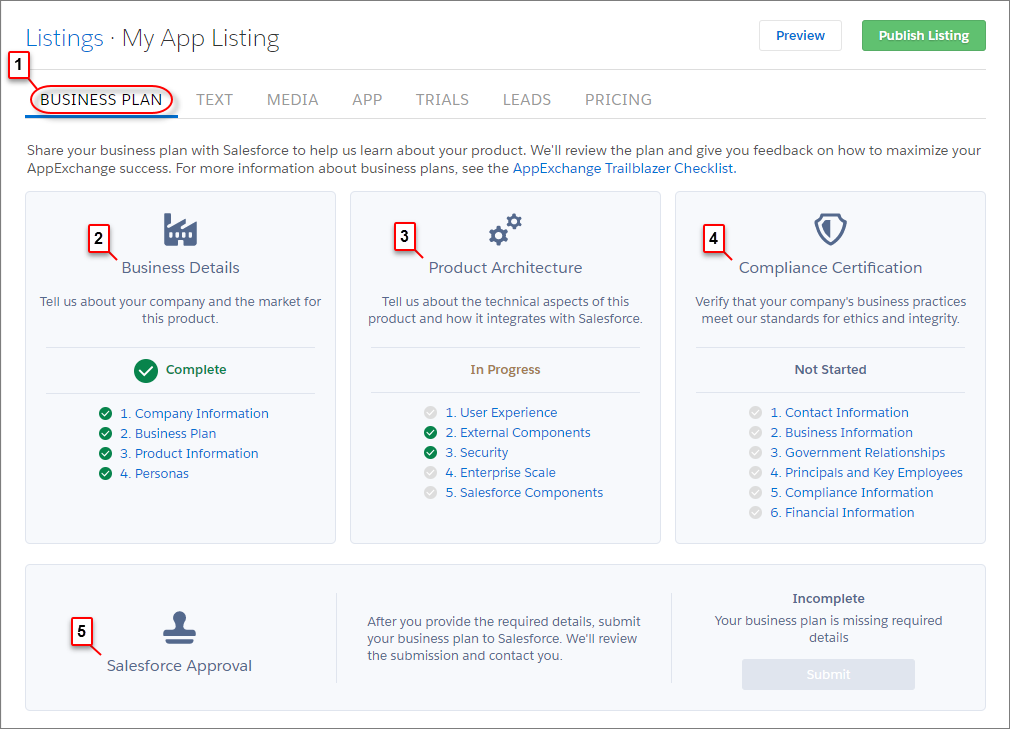Click gray check beside Government Relationships
1010x729 pixels.
756,452
